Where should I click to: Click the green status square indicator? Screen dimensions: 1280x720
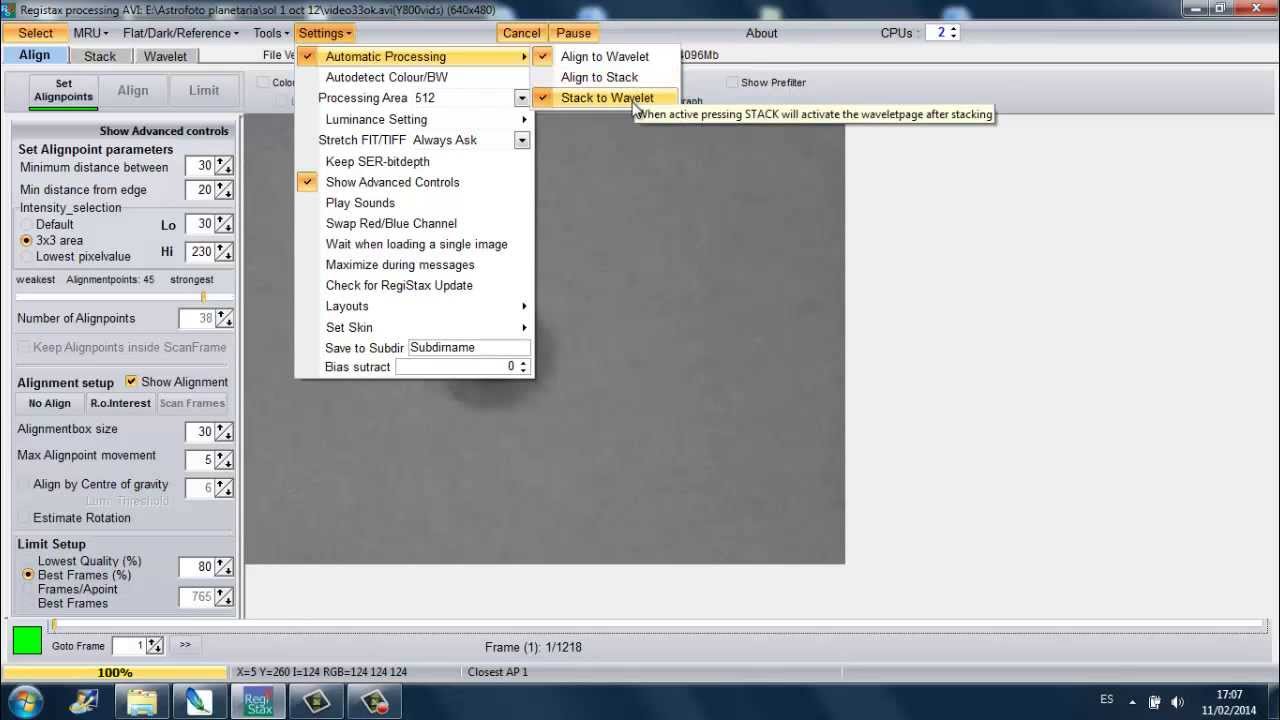point(27,640)
